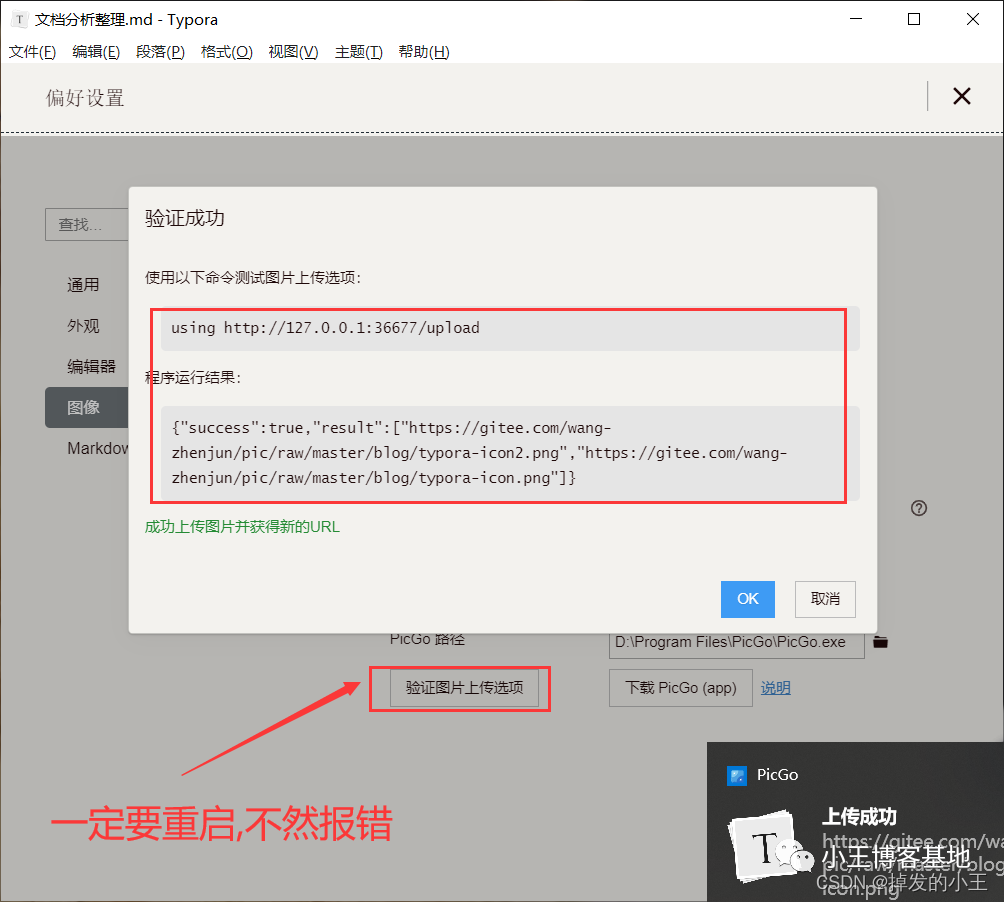Viewport: 1004px width, 902px height.
Task: Select the Markdown preferences tab
Action: (97, 448)
